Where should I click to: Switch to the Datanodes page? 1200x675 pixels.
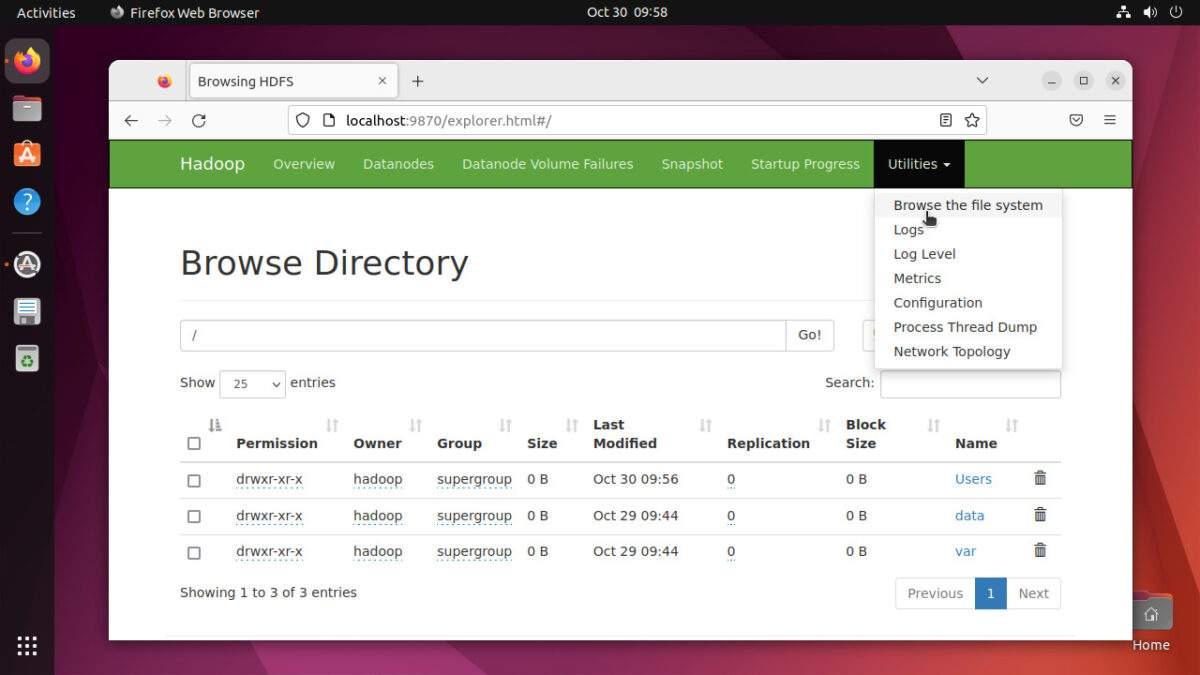[398, 163]
